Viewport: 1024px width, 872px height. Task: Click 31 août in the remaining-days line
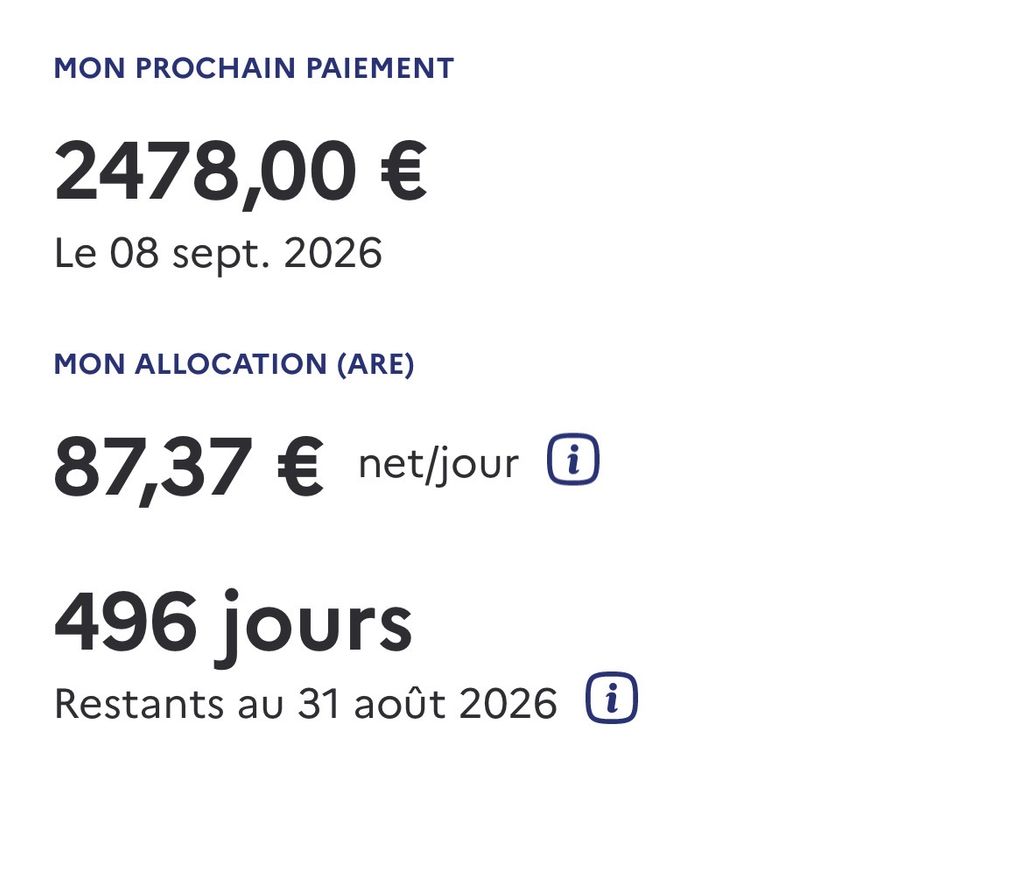[372, 703]
